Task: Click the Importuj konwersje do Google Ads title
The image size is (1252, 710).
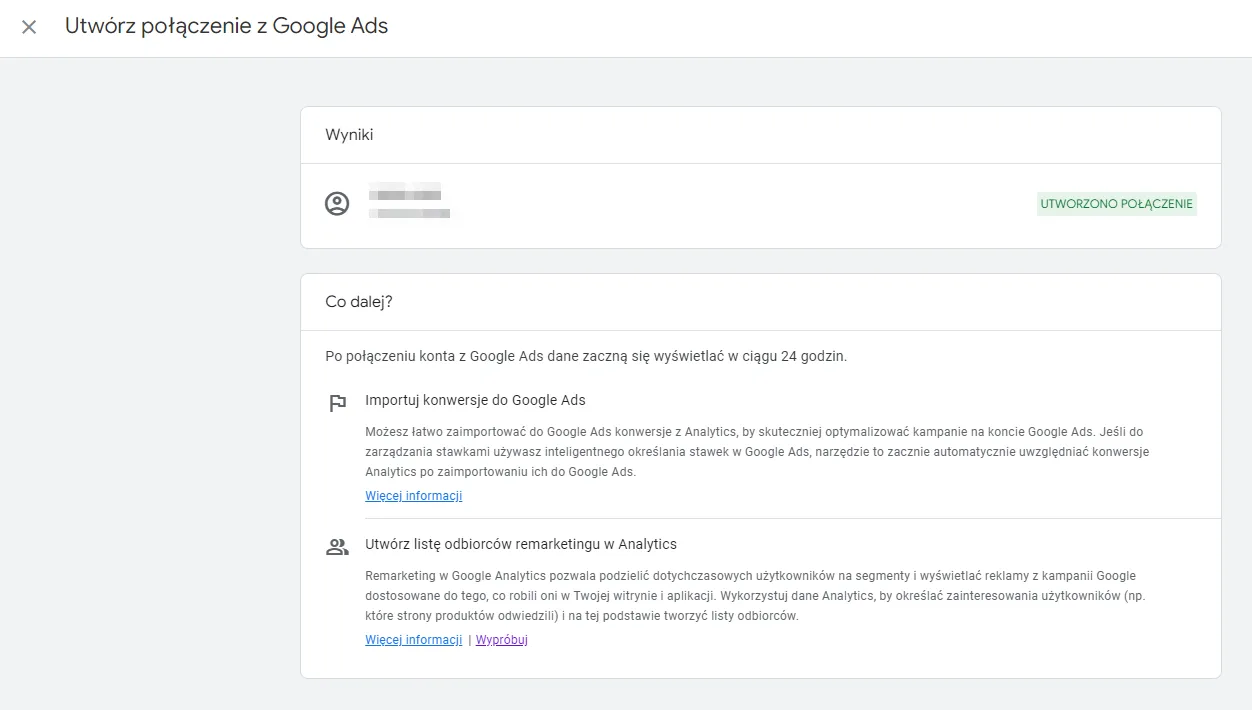Action: click(476, 400)
